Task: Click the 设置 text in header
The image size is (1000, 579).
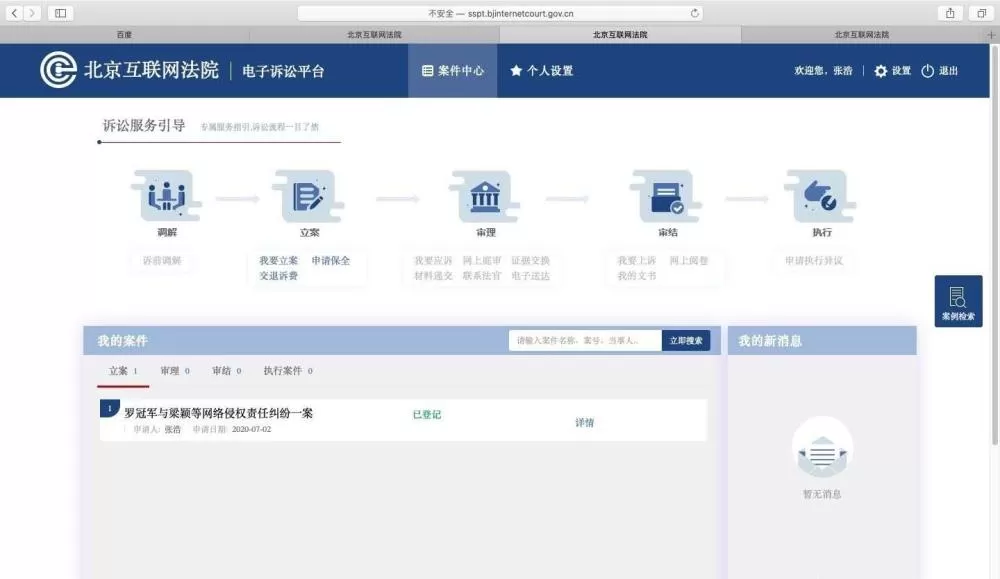Action: pyautogui.click(x=901, y=71)
